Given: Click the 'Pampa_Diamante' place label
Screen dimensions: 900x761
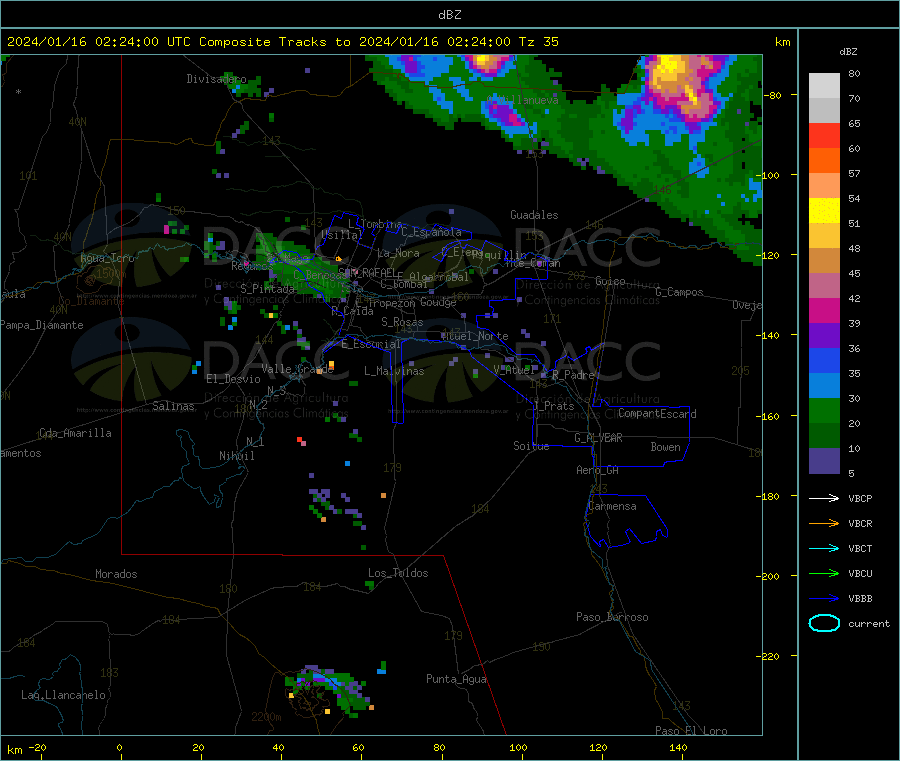Looking at the screenshot, I should tap(42, 325).
